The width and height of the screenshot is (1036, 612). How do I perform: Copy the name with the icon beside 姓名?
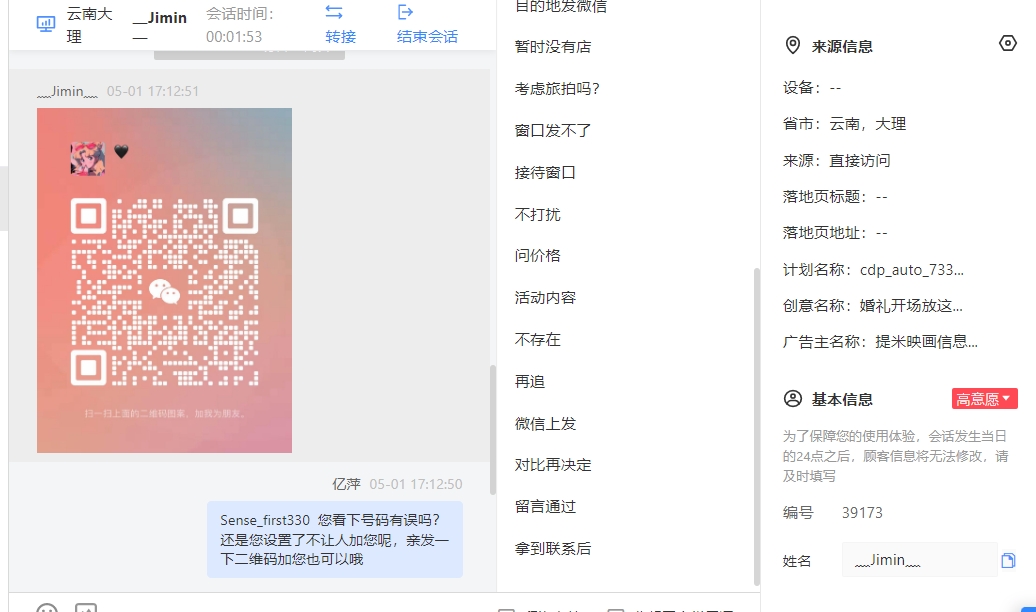[x=1008, y=560]
